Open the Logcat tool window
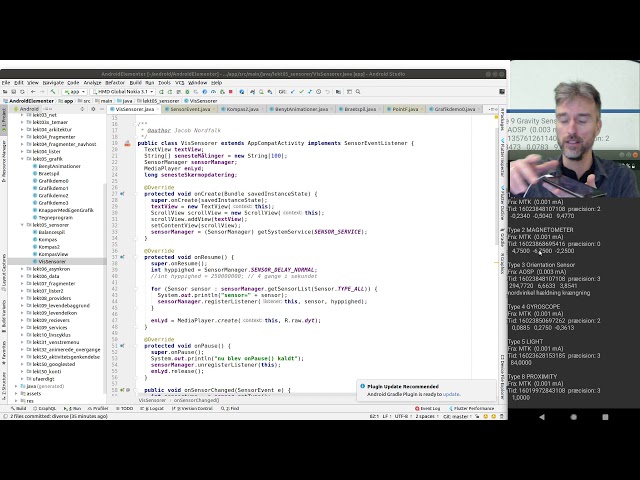This screenshot has height=480, width=640. tap(152, 408)
